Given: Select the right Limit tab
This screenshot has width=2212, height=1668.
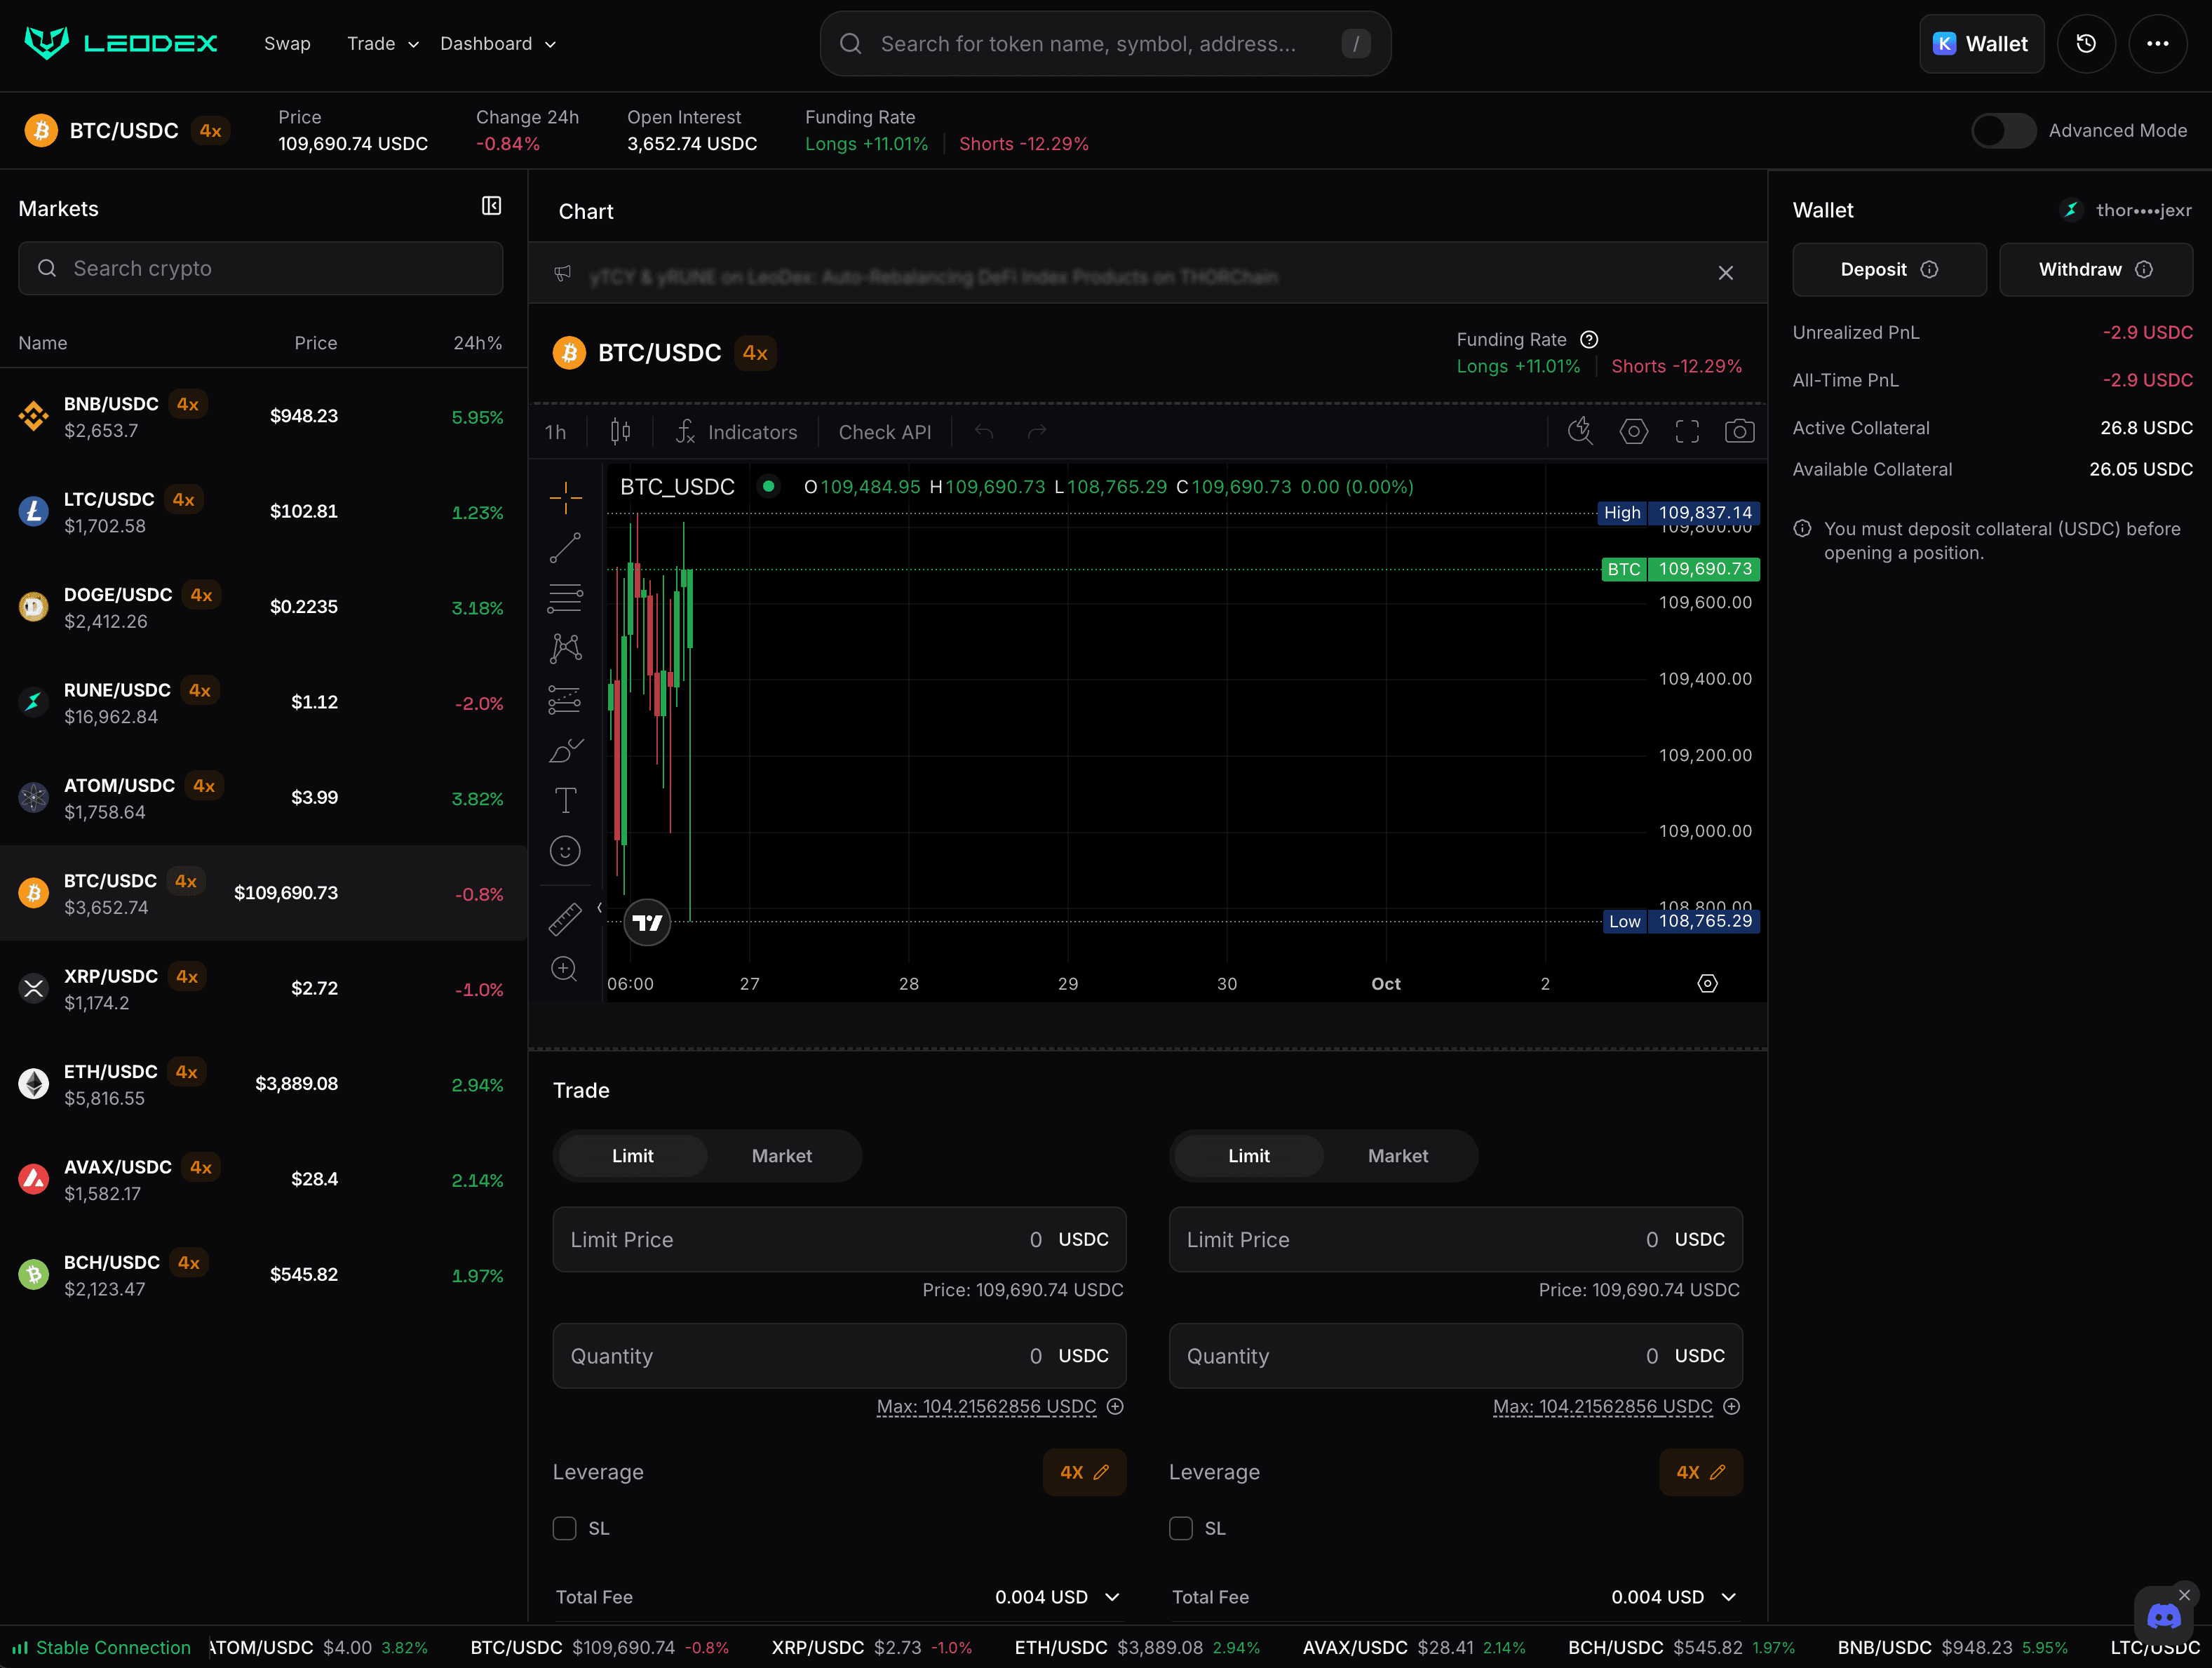Looking at the screenshot, I should tap(1248, 1156).
